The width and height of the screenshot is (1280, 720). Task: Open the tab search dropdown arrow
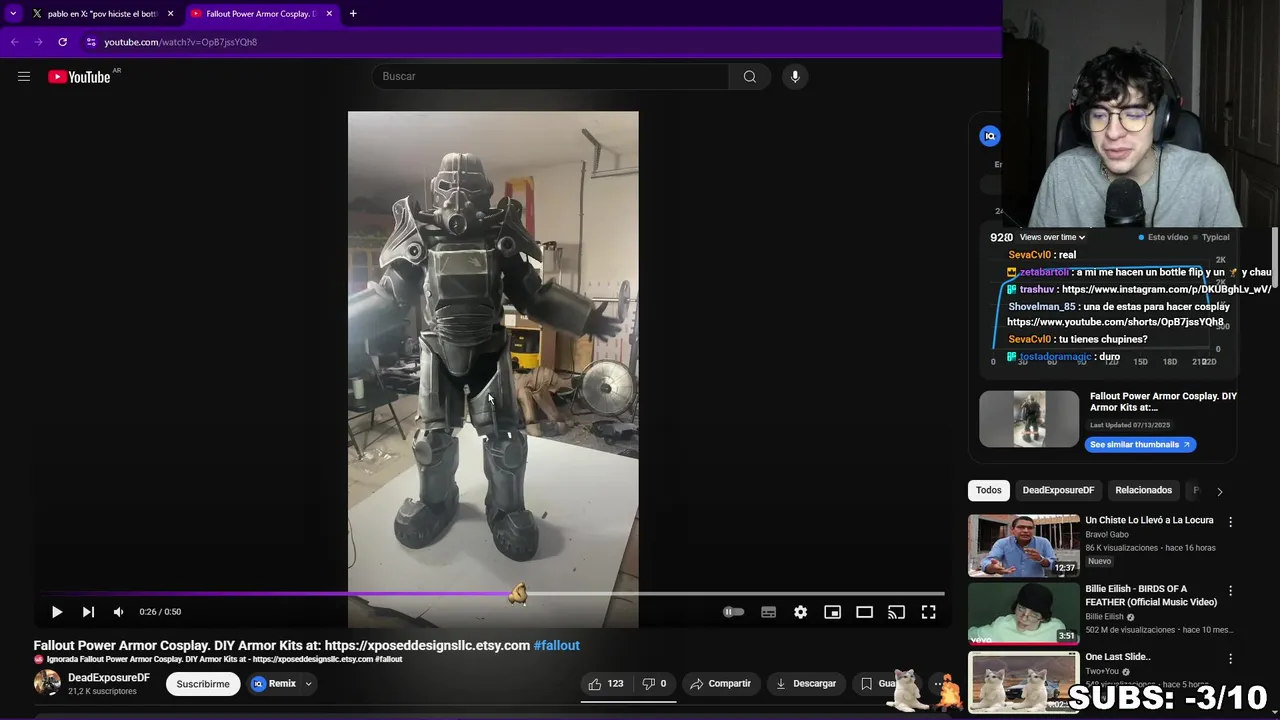pyautogui.click(x=13, y=14)
